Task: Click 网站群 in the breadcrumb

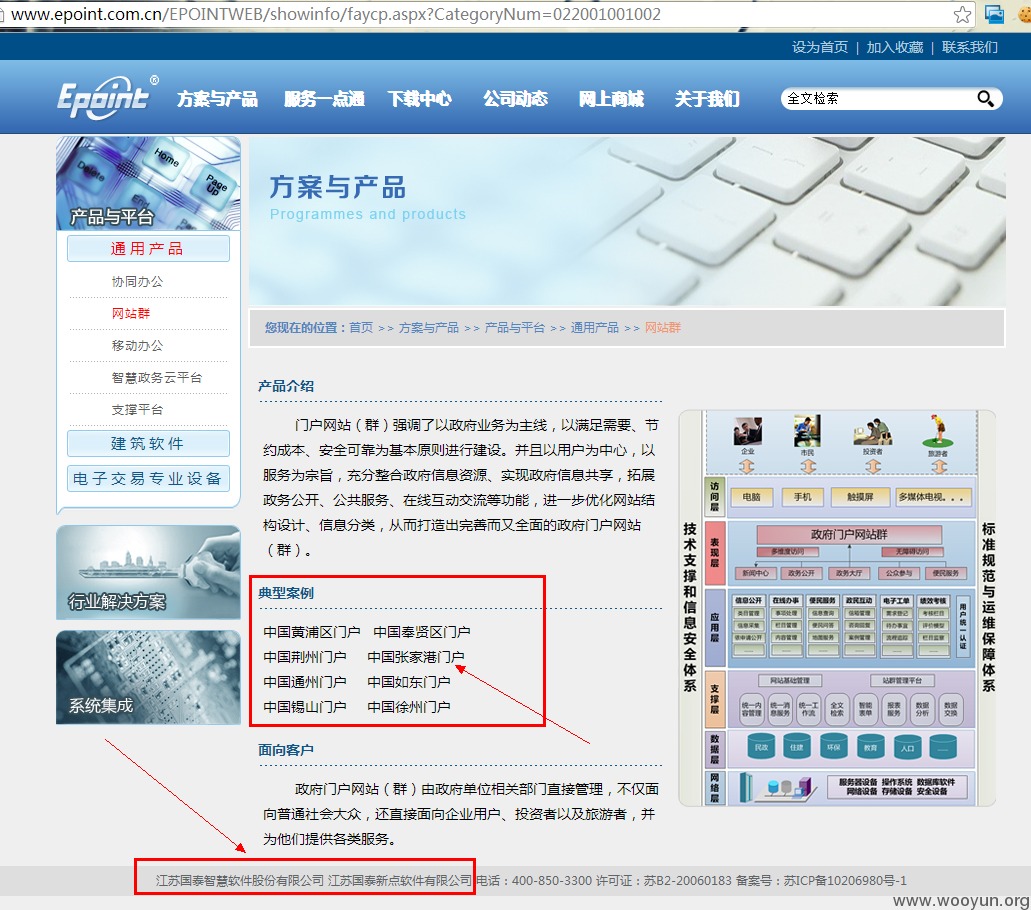Action: click(663, 327)
